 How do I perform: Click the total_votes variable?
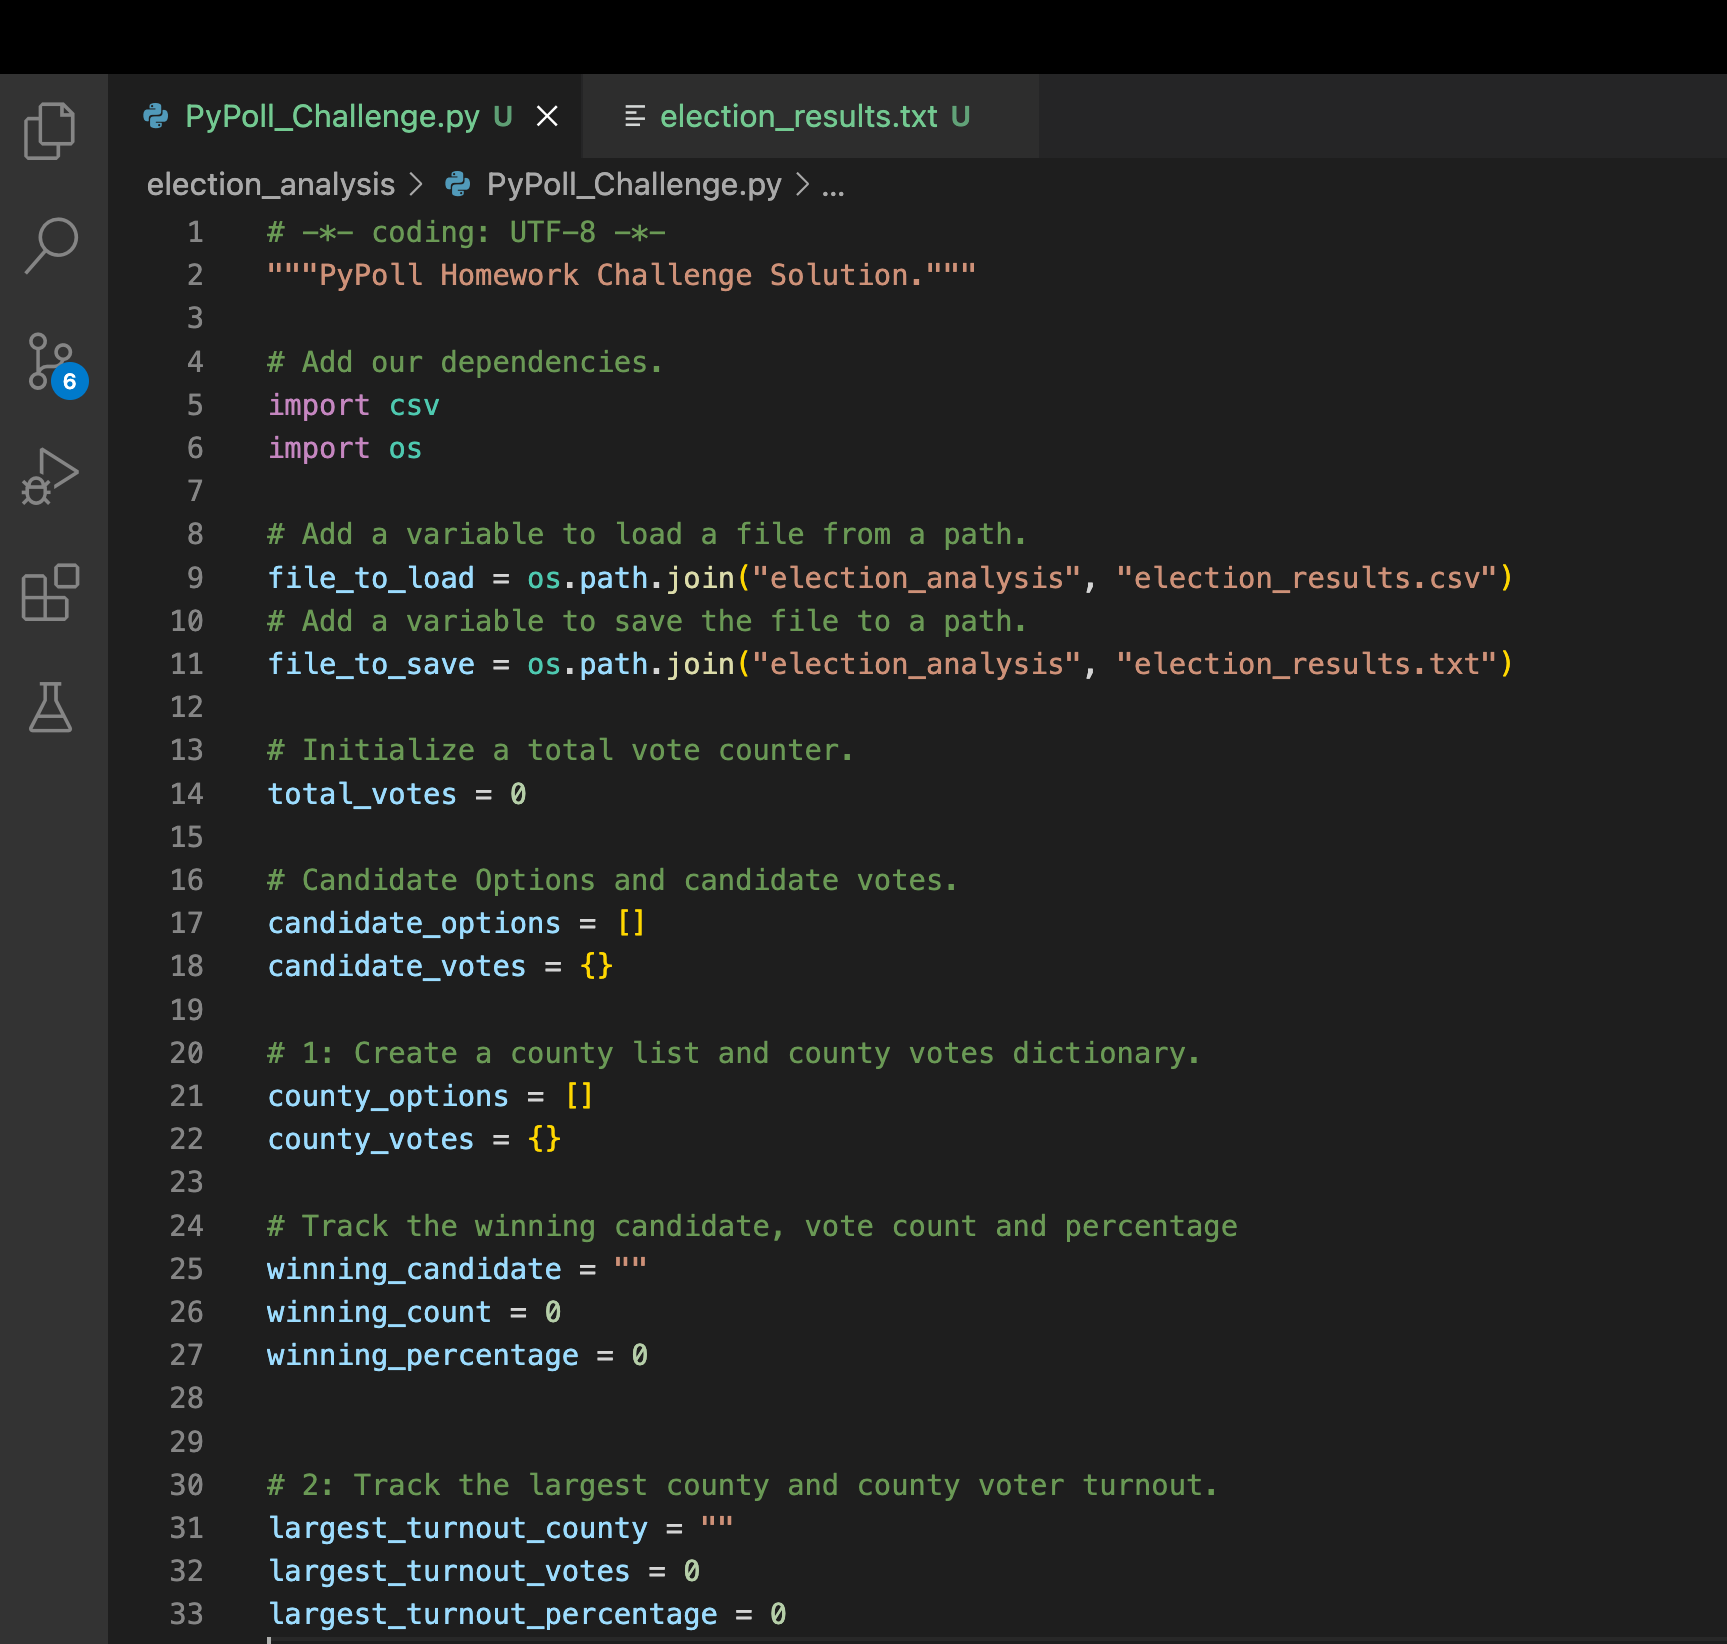click(362, 794)
